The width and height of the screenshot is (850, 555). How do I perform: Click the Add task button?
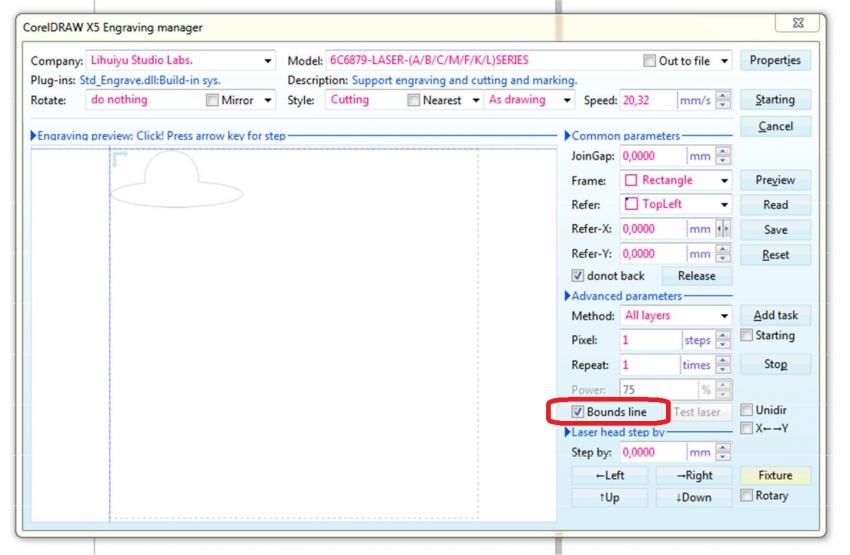[x=775, y=315]
